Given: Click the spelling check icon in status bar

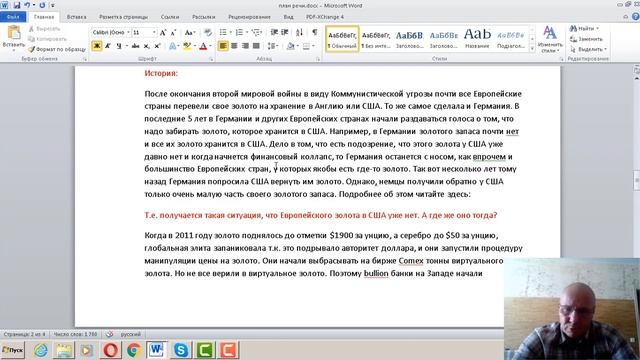Looking at the screenshot, I should tap(109, 334).
